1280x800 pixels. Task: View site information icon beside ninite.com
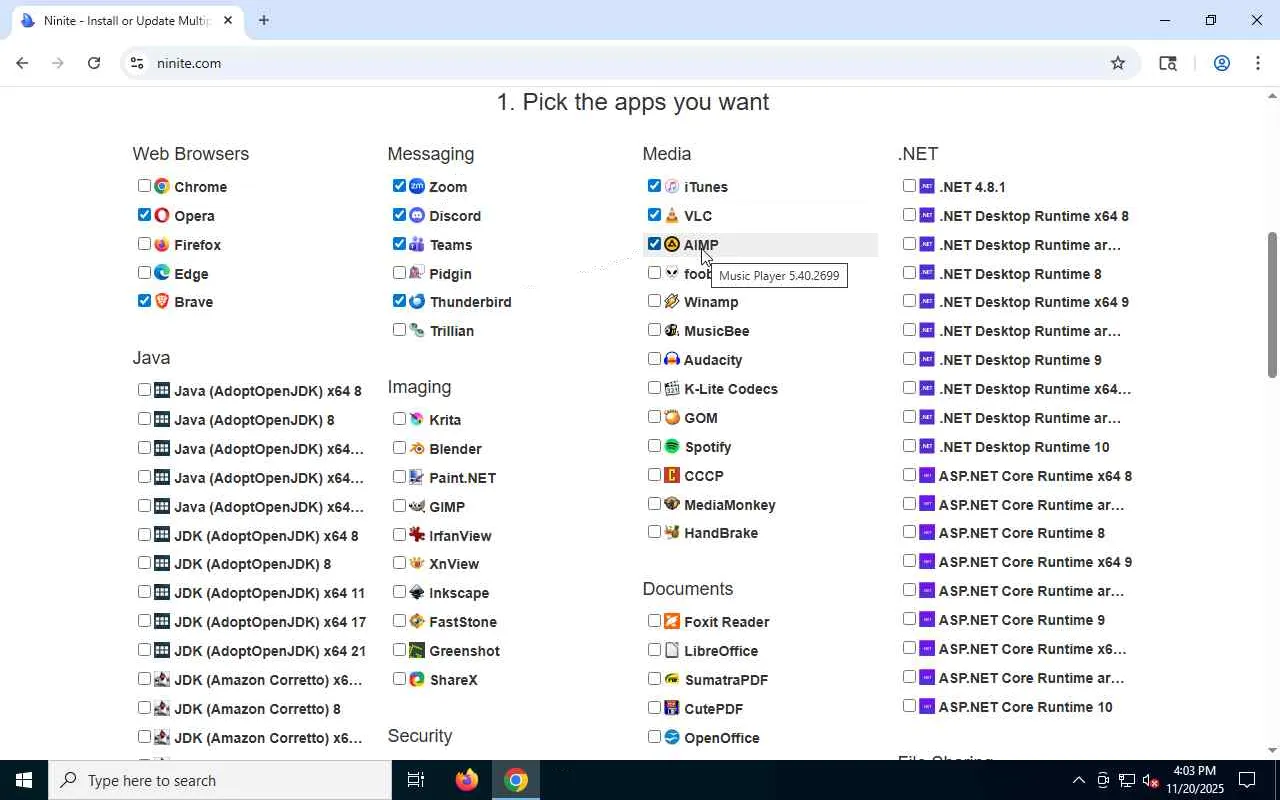(x=137, y=63)
